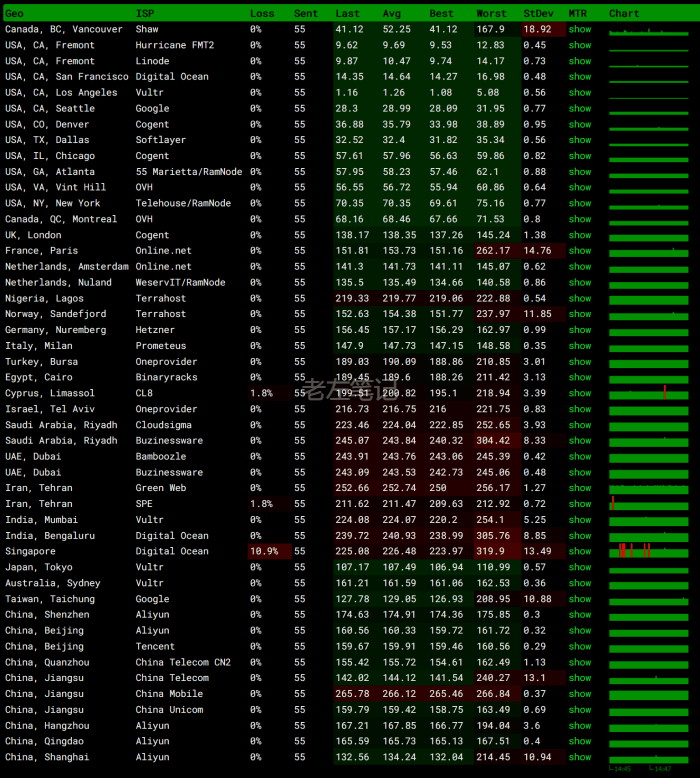Show MTR for France Paris Online.net
The width and height of the screenshot is (700, 778).
point(579,251)
